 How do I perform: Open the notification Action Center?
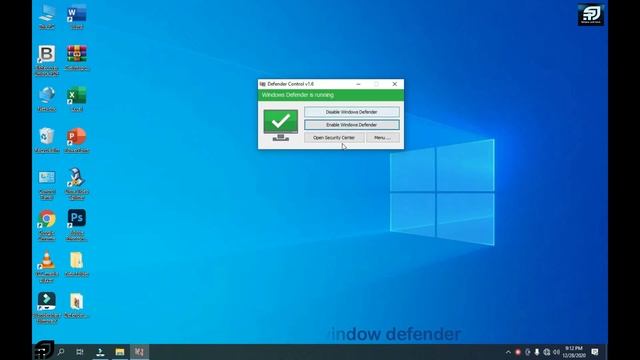point(595,352)
